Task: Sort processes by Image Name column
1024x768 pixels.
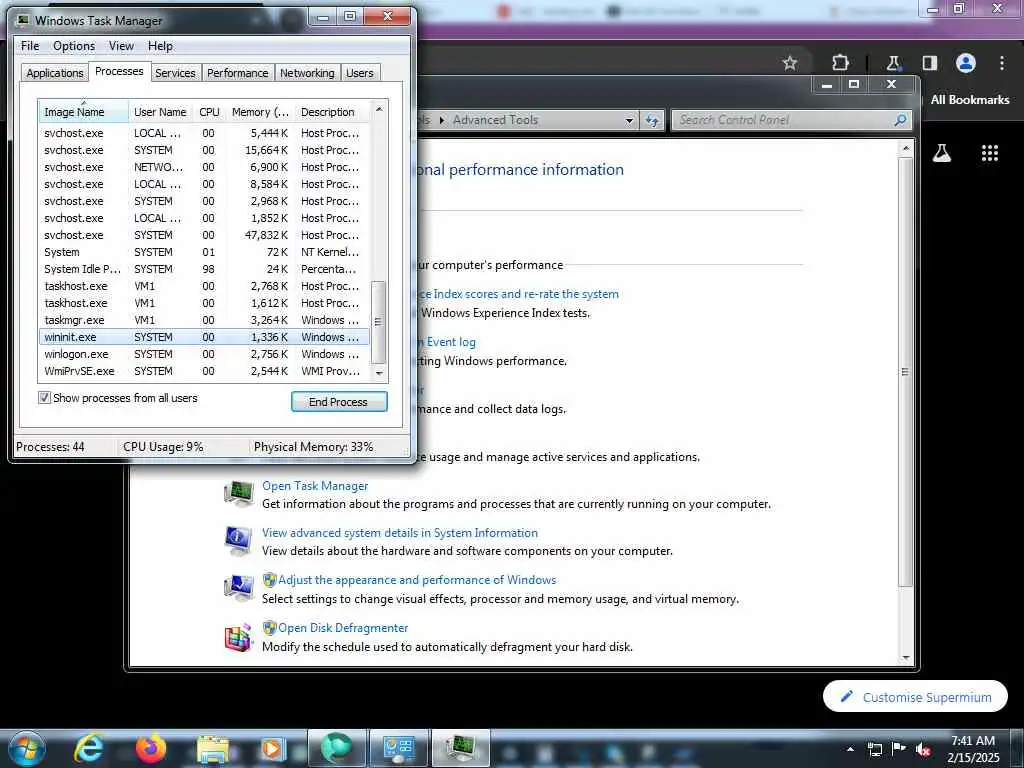Action: (x=83, y=112)
